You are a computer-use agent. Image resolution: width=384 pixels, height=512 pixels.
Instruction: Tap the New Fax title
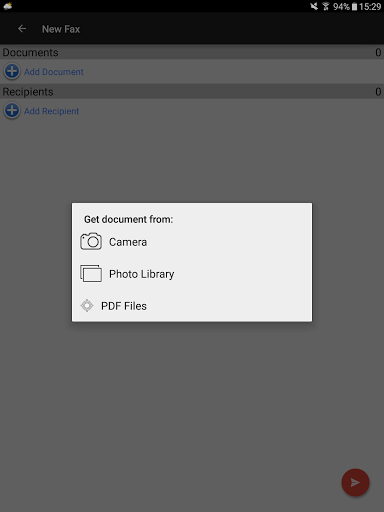[x=61, y=29]
